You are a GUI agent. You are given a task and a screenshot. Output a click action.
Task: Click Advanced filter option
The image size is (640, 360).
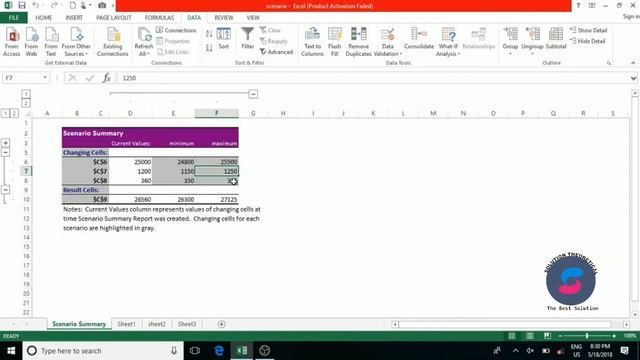click(276, 52)
